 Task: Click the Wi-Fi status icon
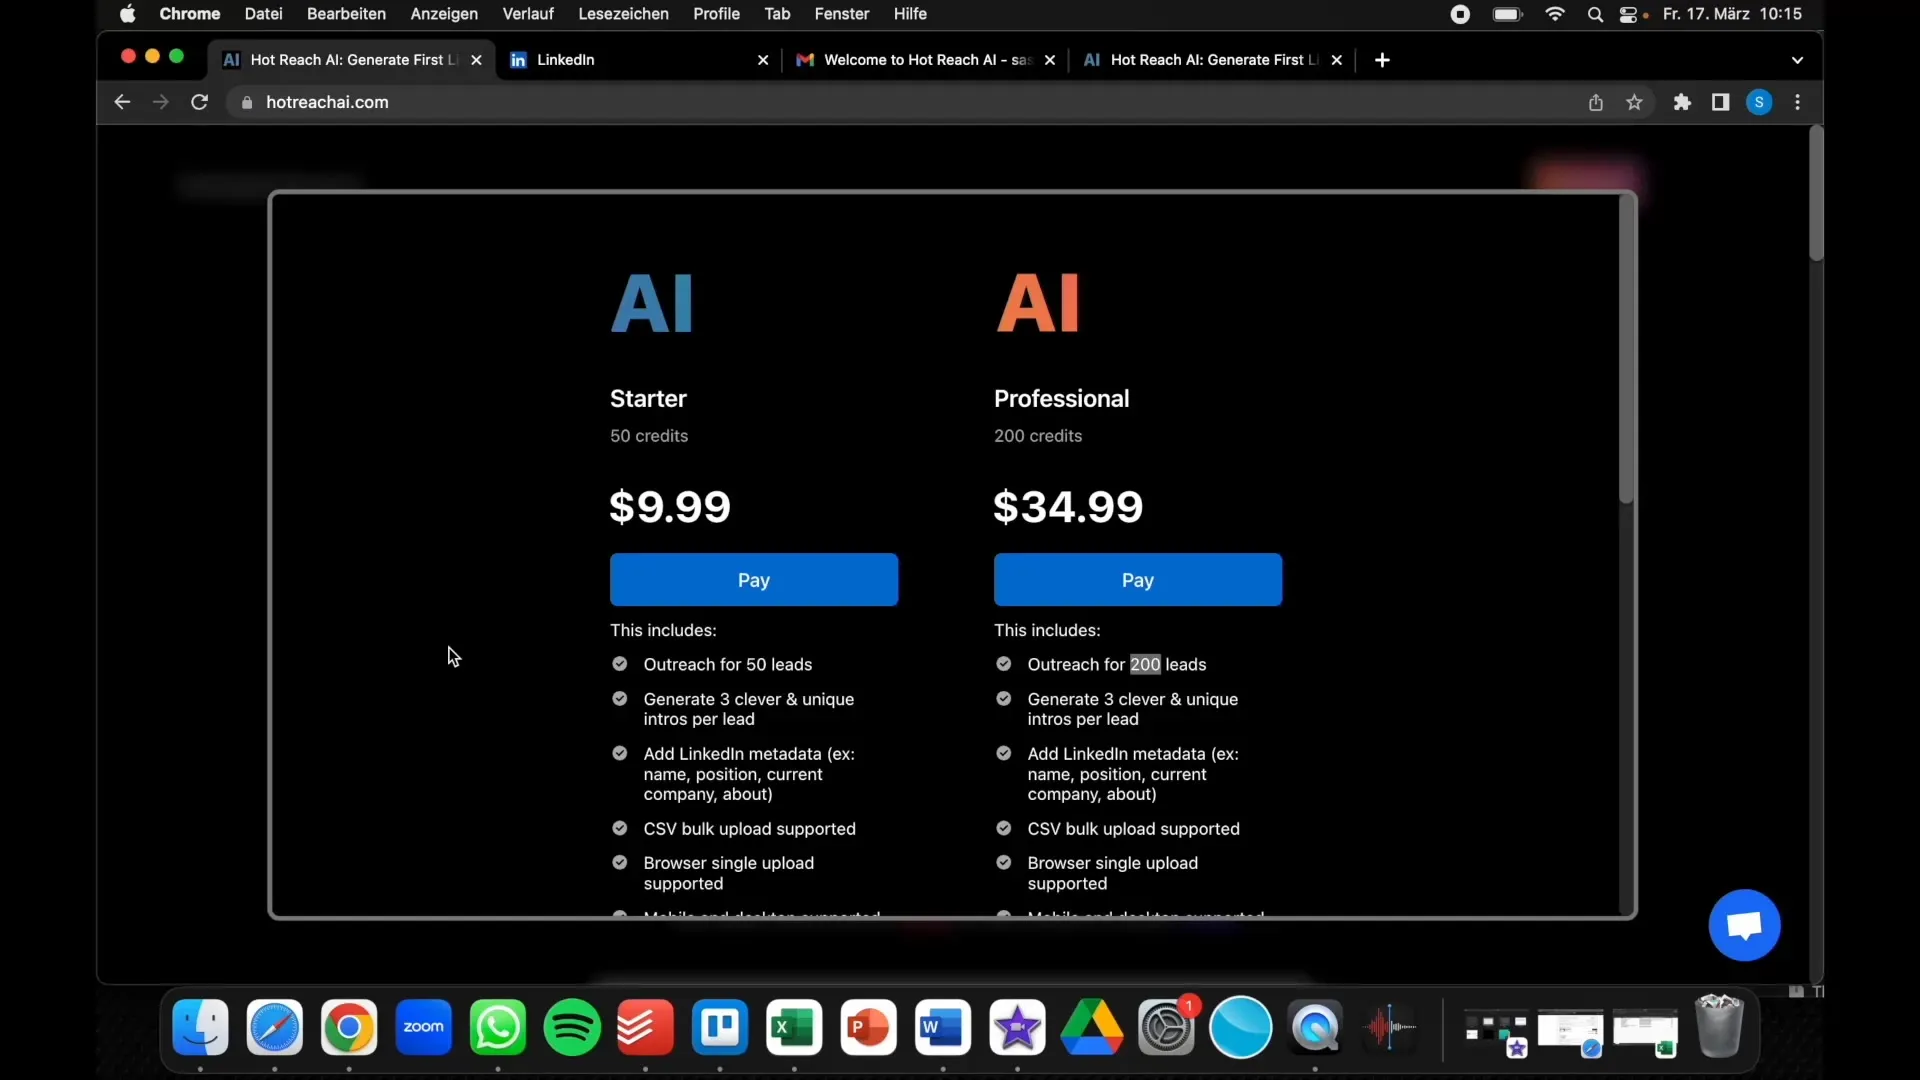point(1555,14)
